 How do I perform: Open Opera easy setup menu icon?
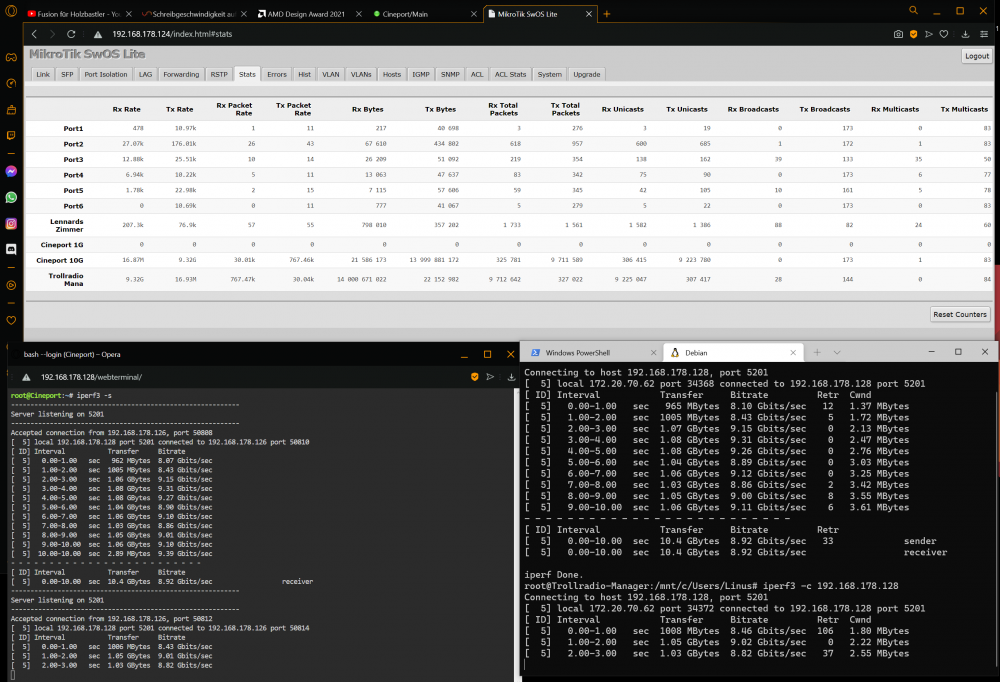point(984,34)
